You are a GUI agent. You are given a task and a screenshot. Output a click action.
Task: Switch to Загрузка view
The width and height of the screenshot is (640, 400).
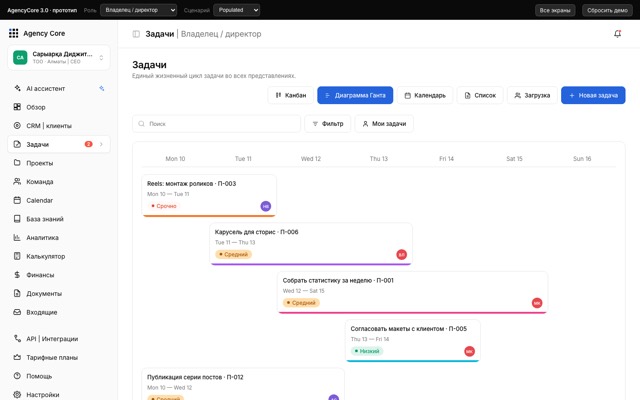click(532, 95)
